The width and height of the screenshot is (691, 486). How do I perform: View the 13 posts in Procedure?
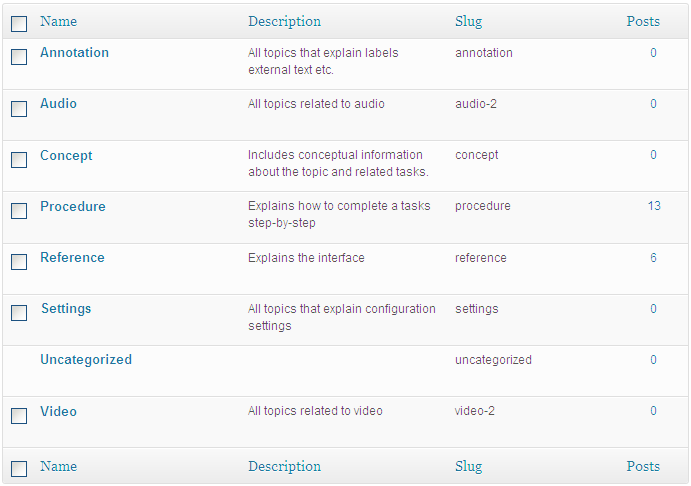(x=654, y=206)
